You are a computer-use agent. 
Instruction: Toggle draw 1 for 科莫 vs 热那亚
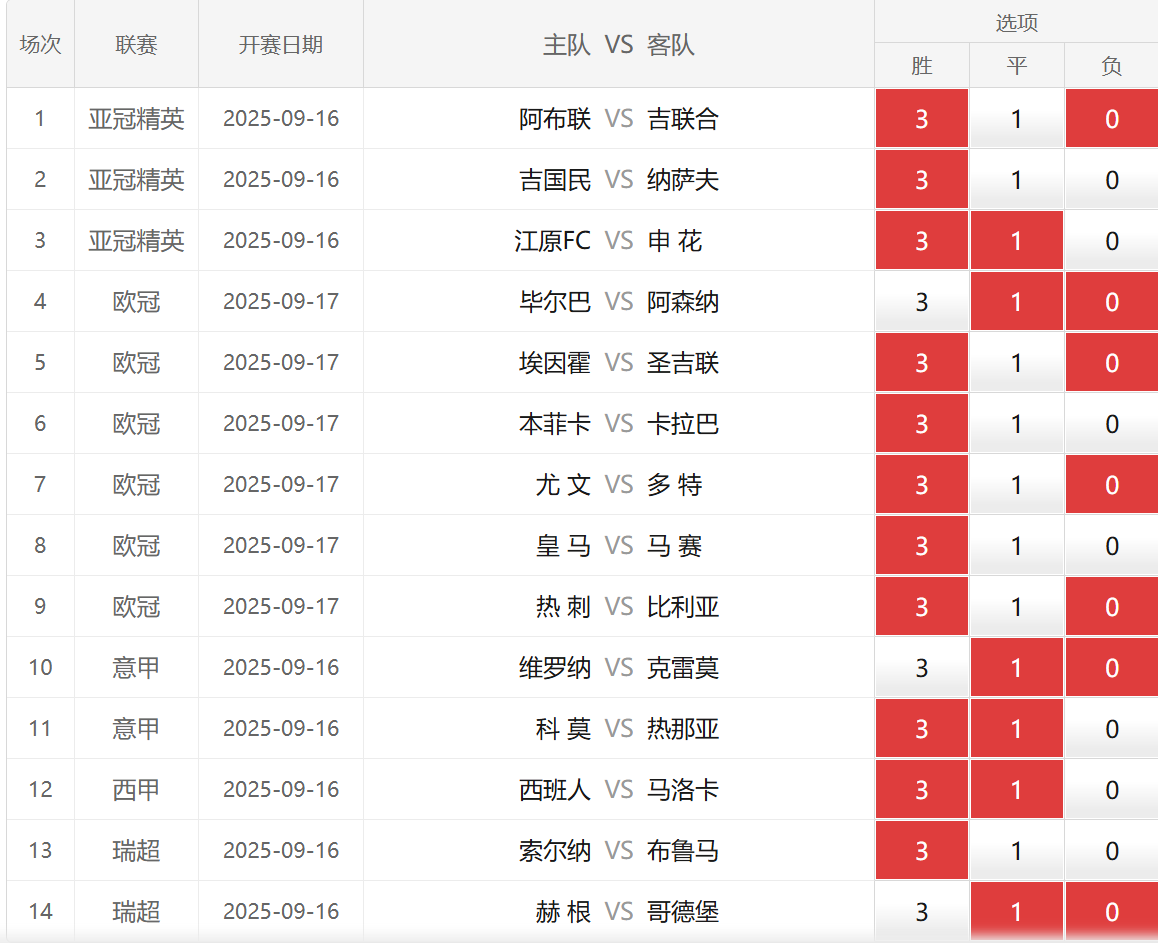tap(1016, 728)
